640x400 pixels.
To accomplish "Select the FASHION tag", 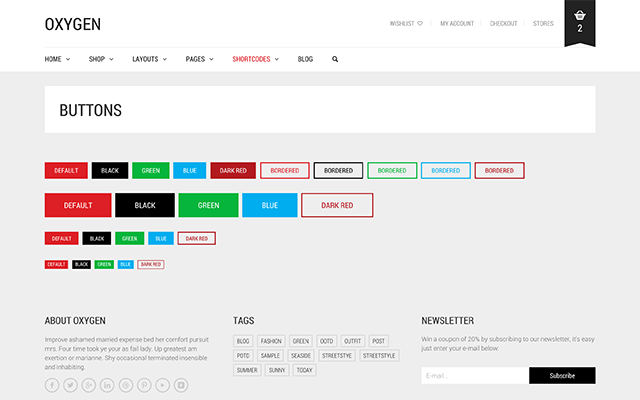I will click(271, 341).
